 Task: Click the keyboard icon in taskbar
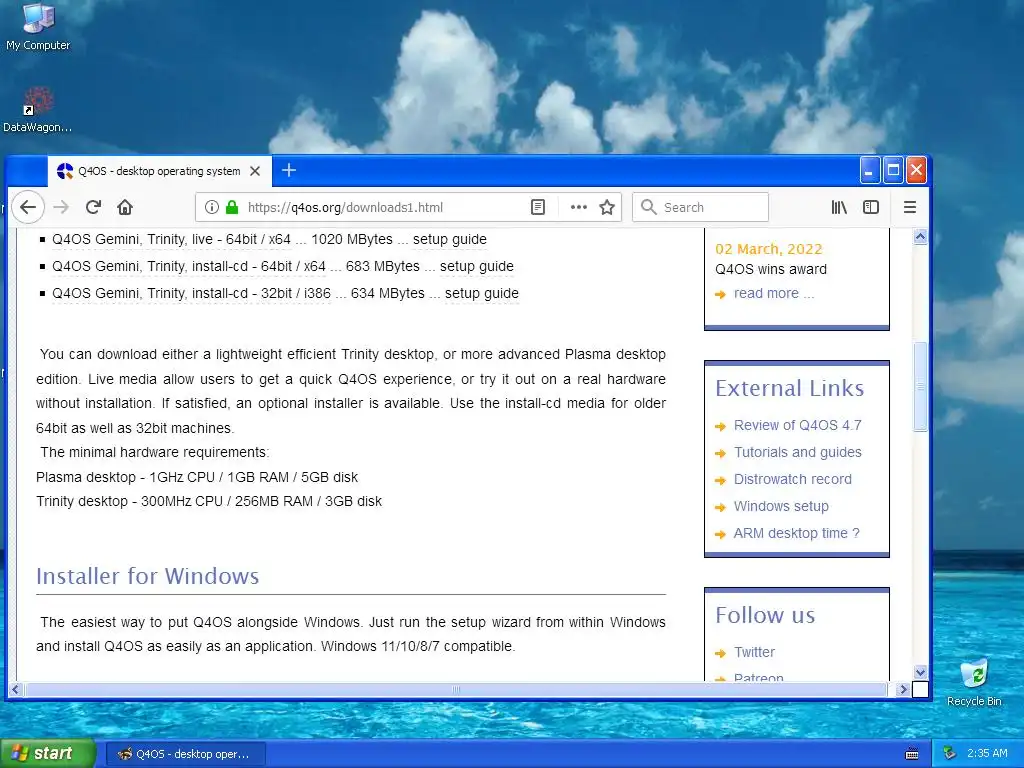click(x=912, y=754)
